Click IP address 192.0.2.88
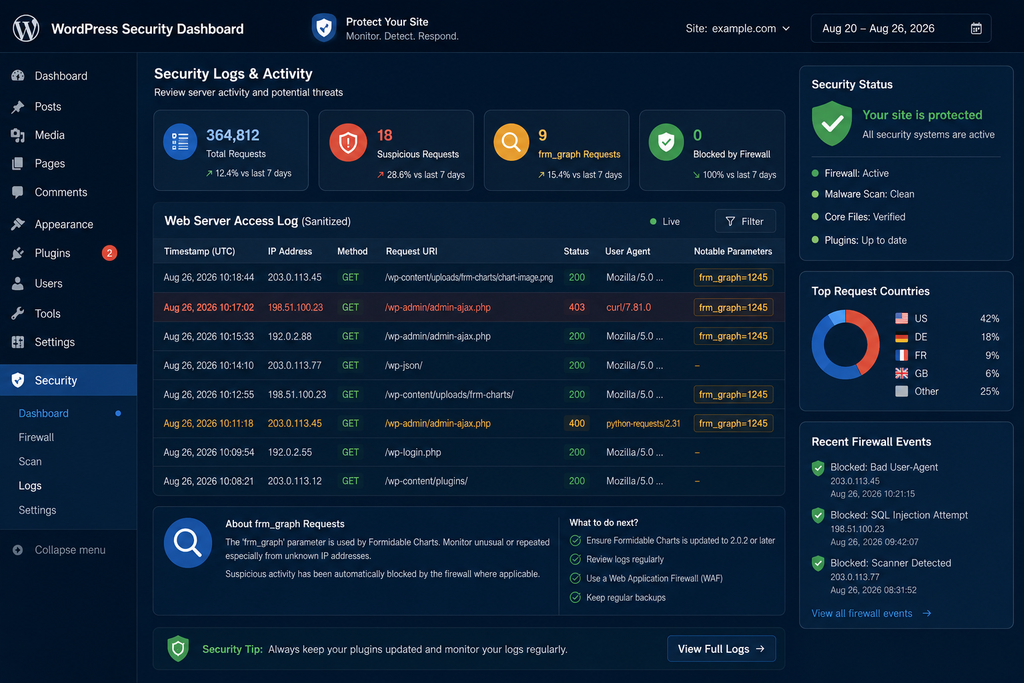This screenshot has width=1024, height=683. coord(289,336)
